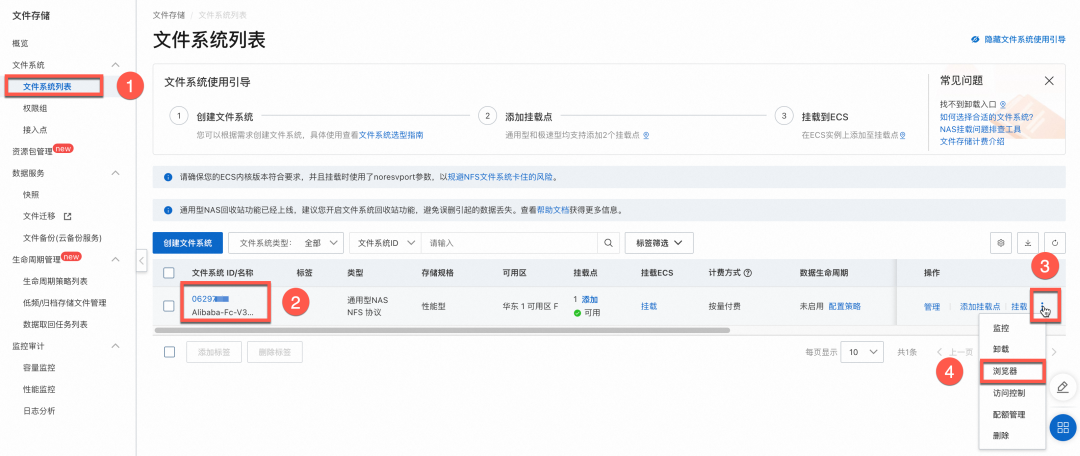Click help icon beside 计费方式 header
Screen dimensions: 1080x456
click(x=747, y=273)
